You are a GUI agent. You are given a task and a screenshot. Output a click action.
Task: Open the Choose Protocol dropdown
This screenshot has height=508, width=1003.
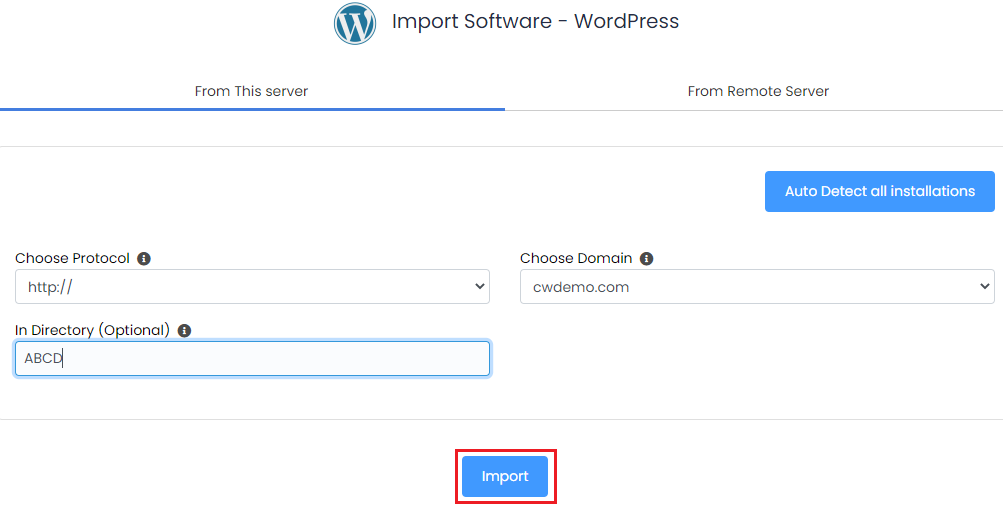pyautogui.click(x=252, y=287)
